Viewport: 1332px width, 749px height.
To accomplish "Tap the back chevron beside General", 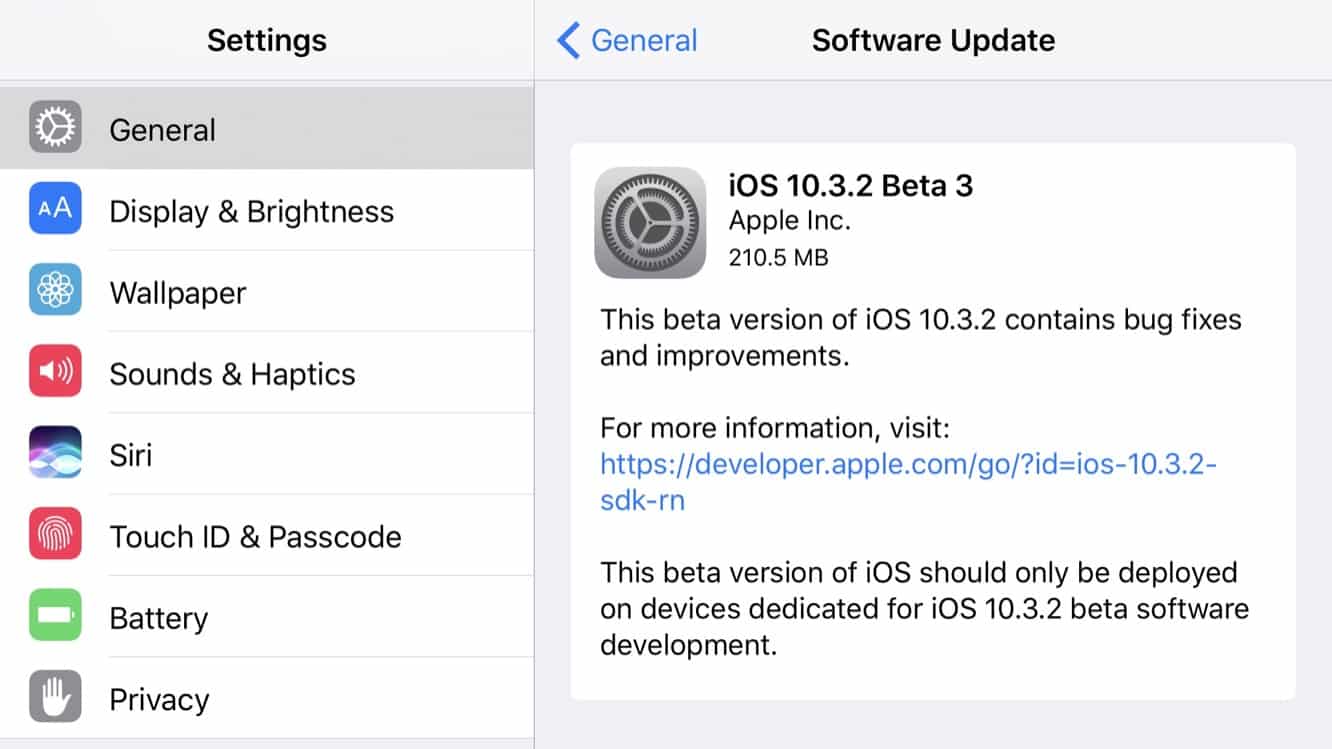I will click(x=568, y=41).
